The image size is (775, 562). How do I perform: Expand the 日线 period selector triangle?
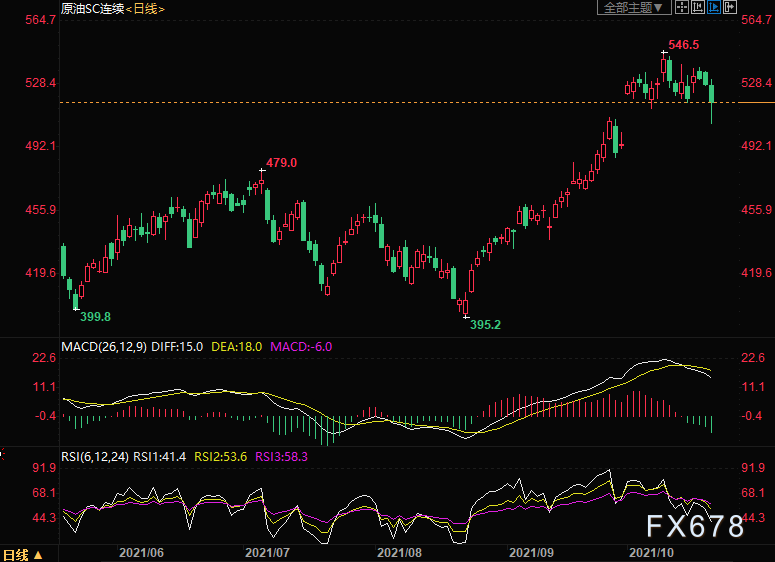(39, 555)
